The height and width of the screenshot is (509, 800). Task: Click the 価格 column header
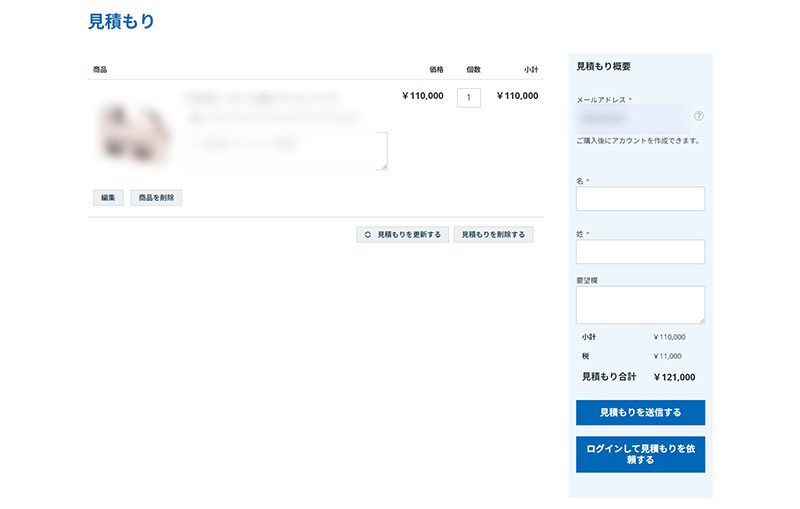tap(436, 69)
